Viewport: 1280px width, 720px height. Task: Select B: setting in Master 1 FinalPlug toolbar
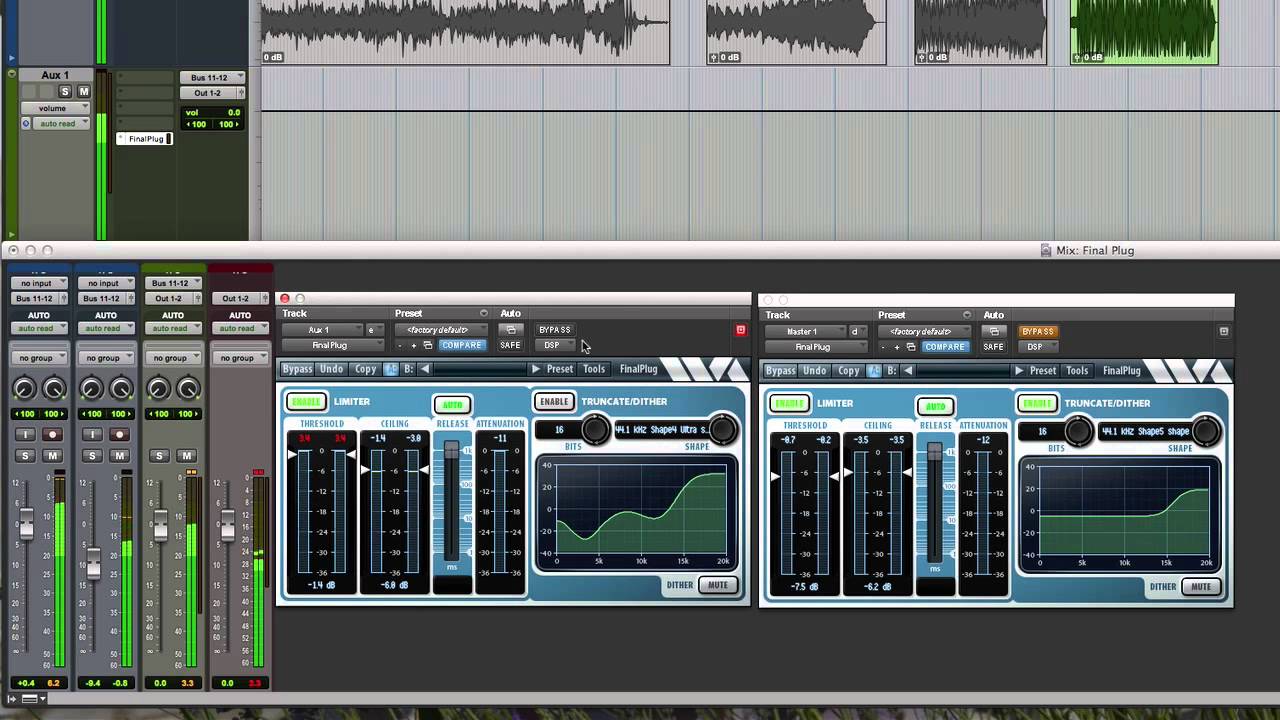891,370
